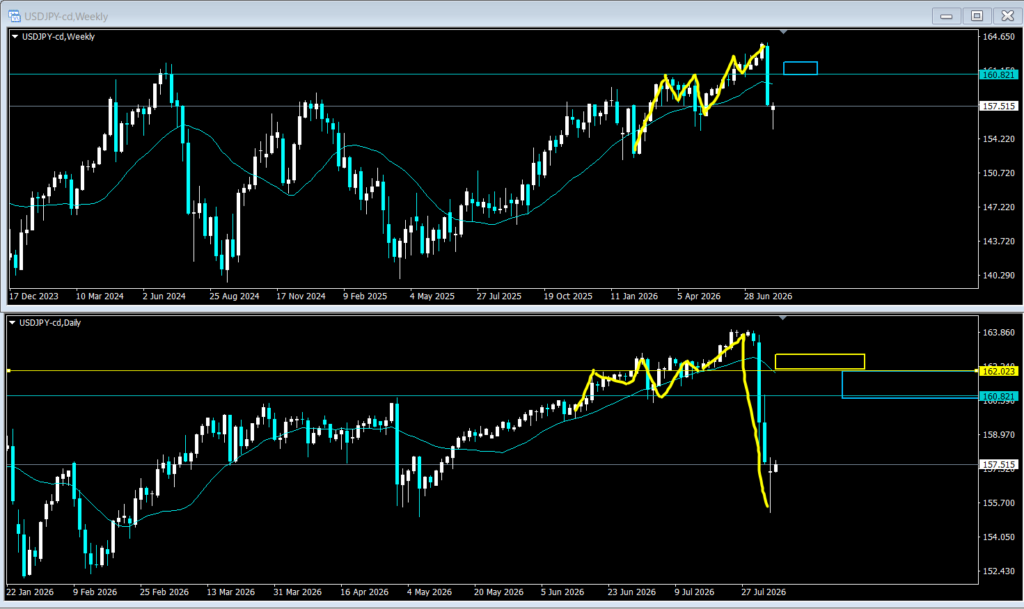Click the 158.970 level on the daily price scale
This screenshot has height=609, width=1024.
pos(999,435)
